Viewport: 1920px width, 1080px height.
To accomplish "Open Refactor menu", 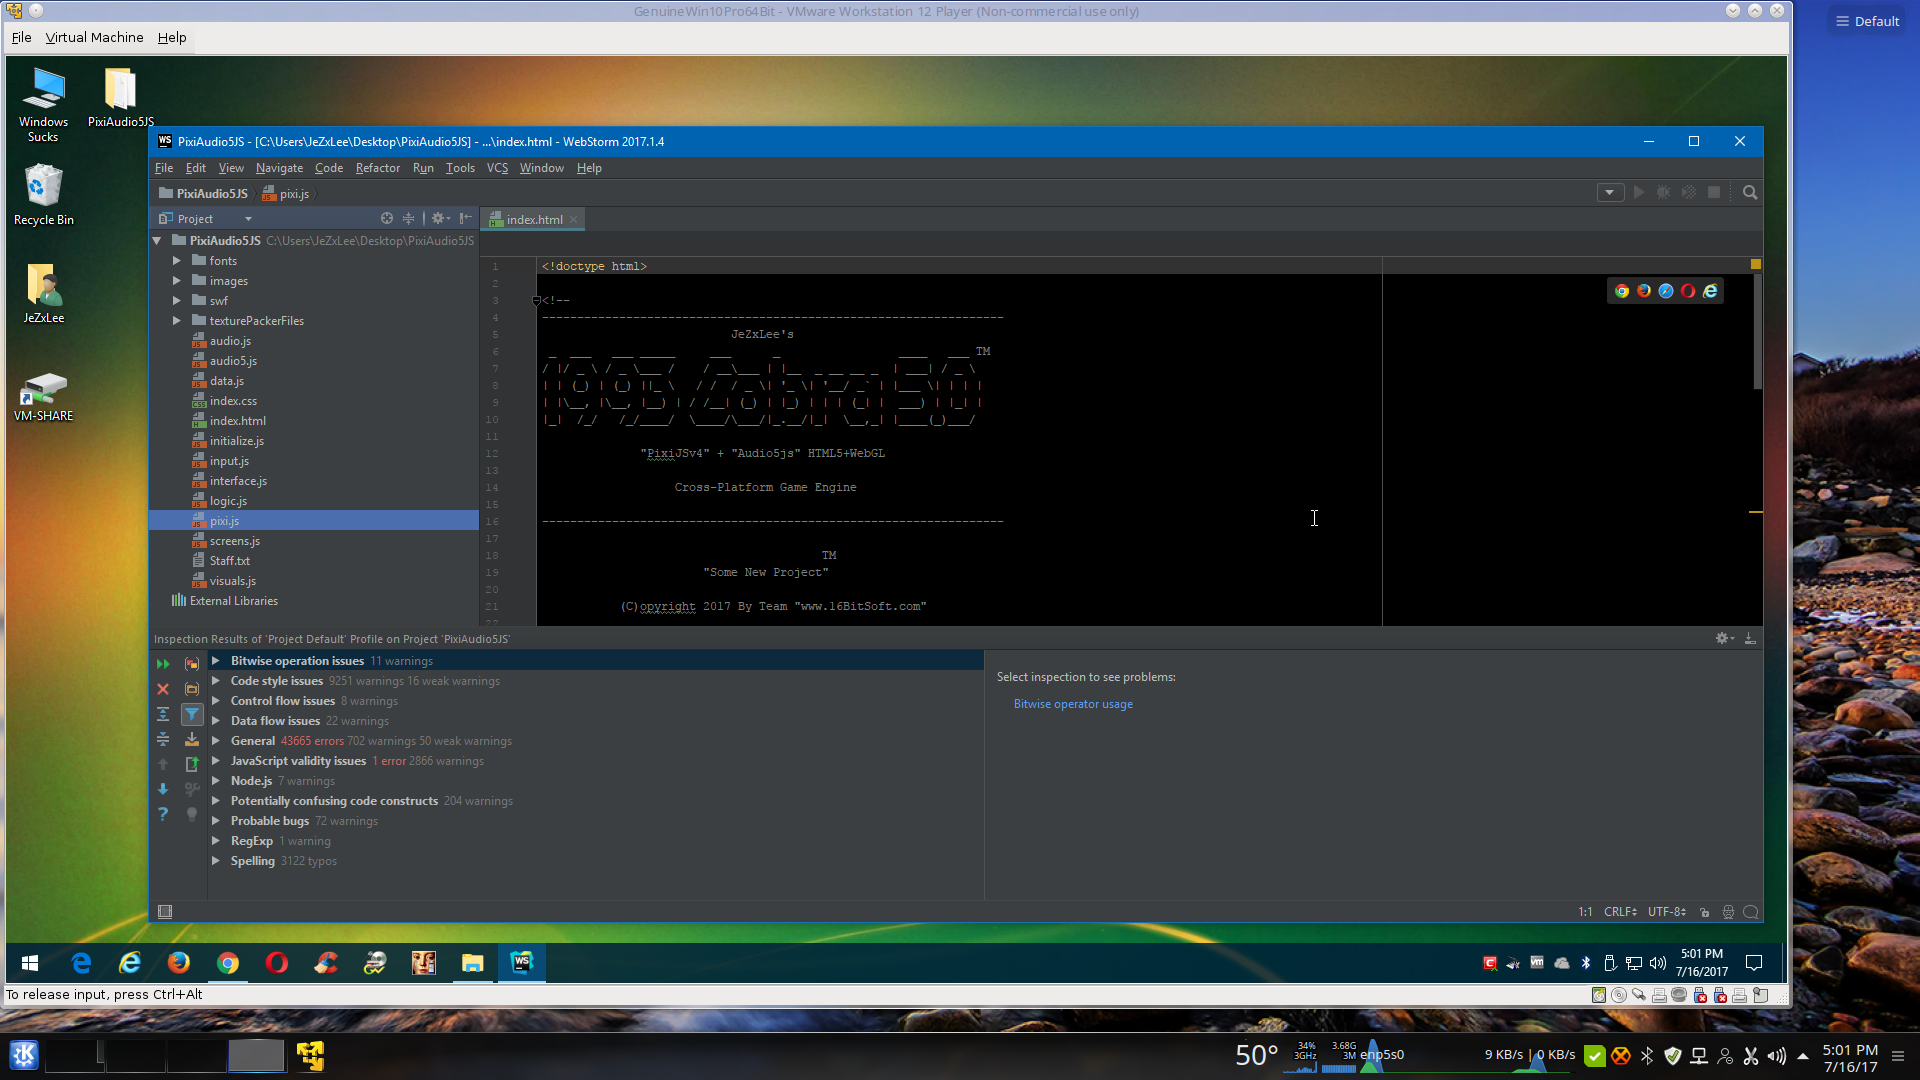I will (x=378, y=168).
